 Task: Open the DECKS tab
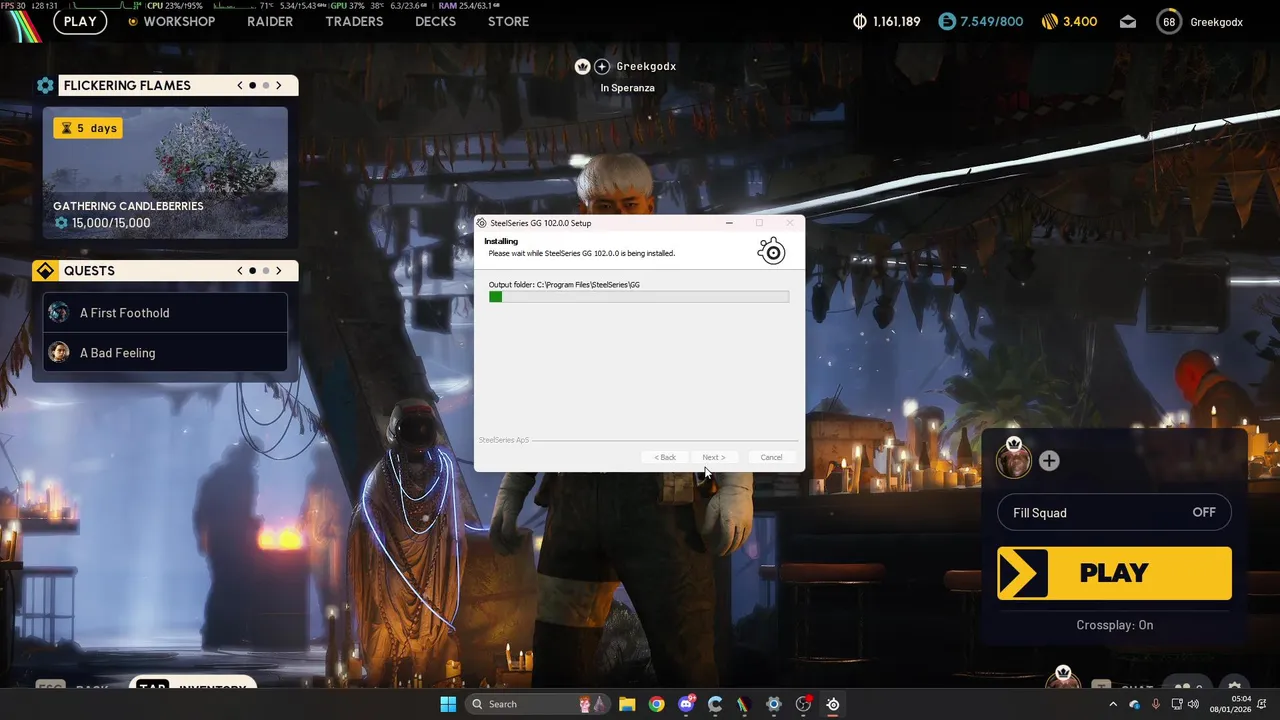tap(435, 21)
